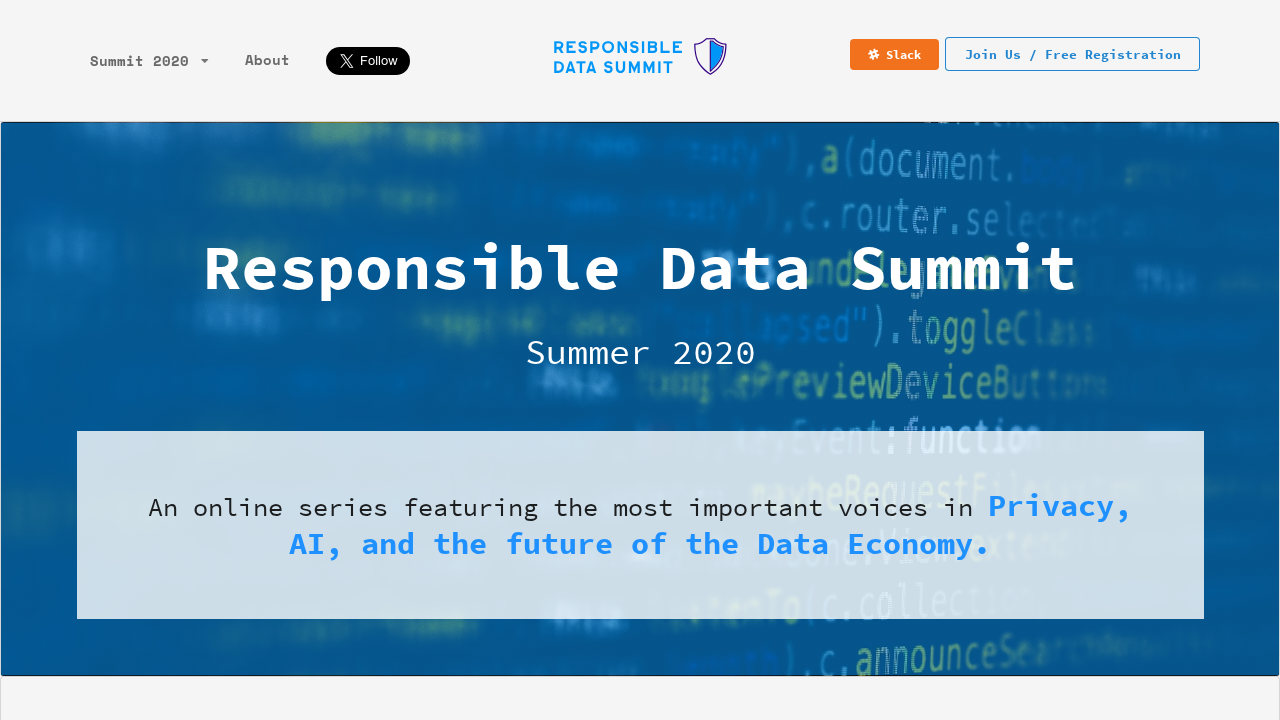Open the About page
This screenshot has width=1280, height=720.
[x=266, y=60]
